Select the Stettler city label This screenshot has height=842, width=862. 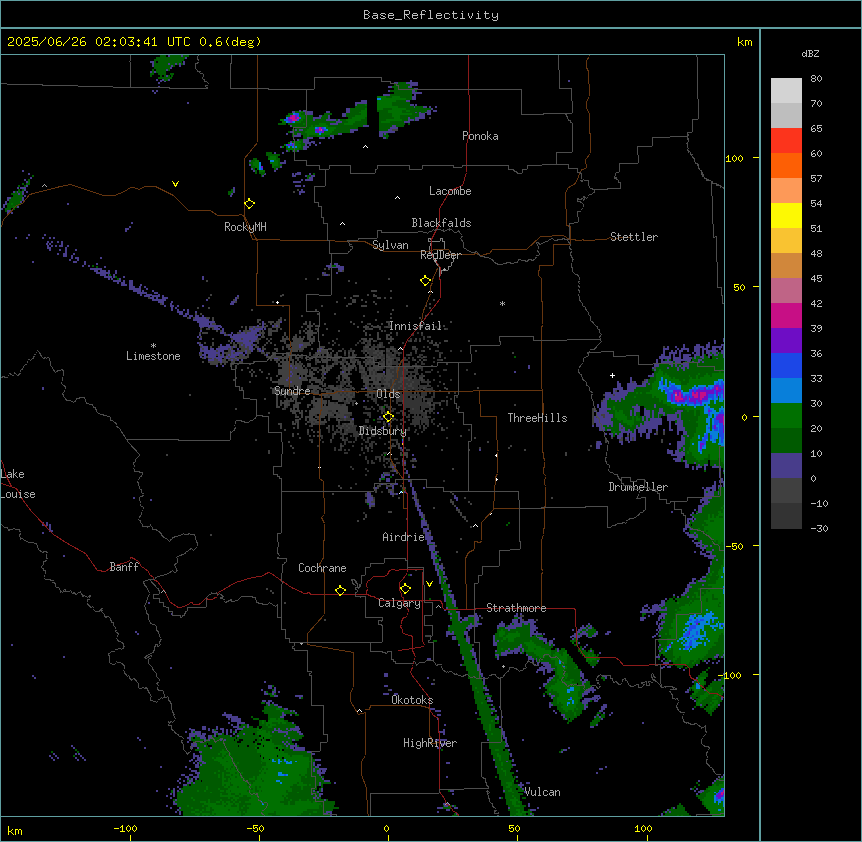tap(634, 237)
